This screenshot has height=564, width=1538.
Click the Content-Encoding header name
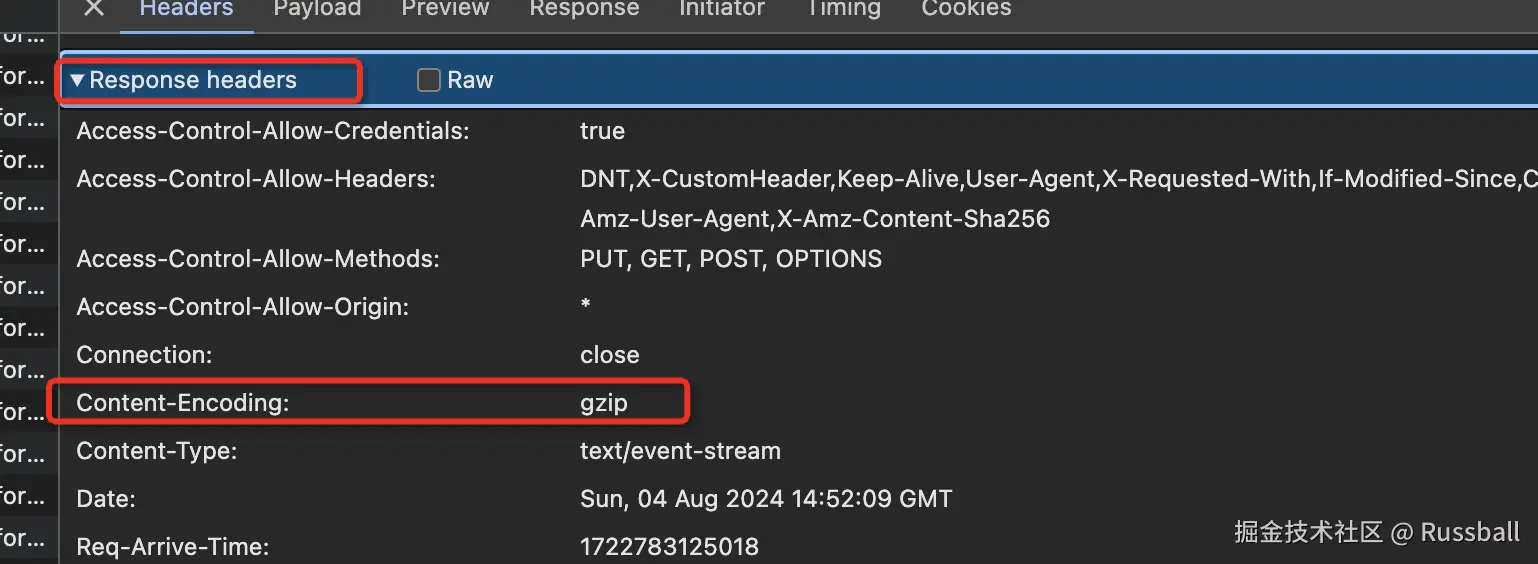183,403
